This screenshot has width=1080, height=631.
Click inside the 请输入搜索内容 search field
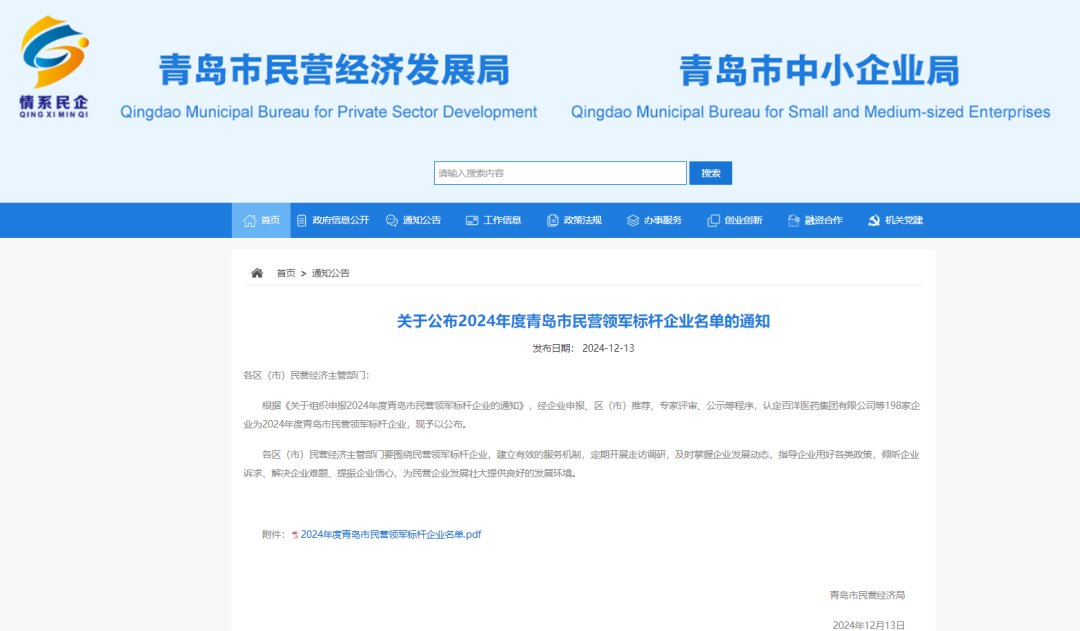point(560,172)
